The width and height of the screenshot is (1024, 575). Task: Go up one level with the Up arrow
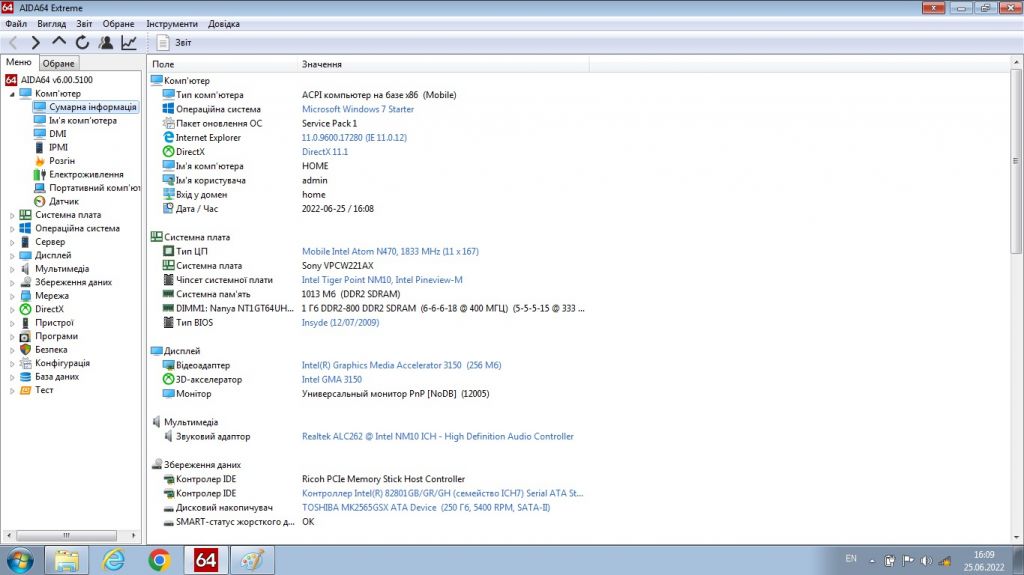[59, 42]
